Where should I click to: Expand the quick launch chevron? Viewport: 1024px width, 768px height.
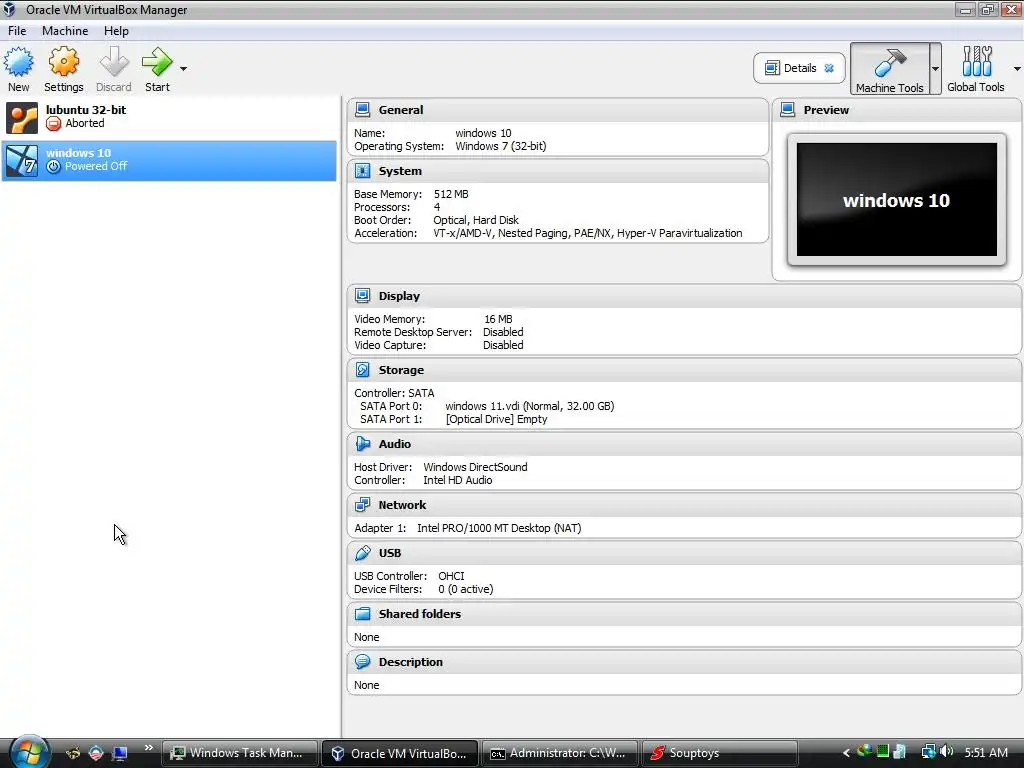149,748
